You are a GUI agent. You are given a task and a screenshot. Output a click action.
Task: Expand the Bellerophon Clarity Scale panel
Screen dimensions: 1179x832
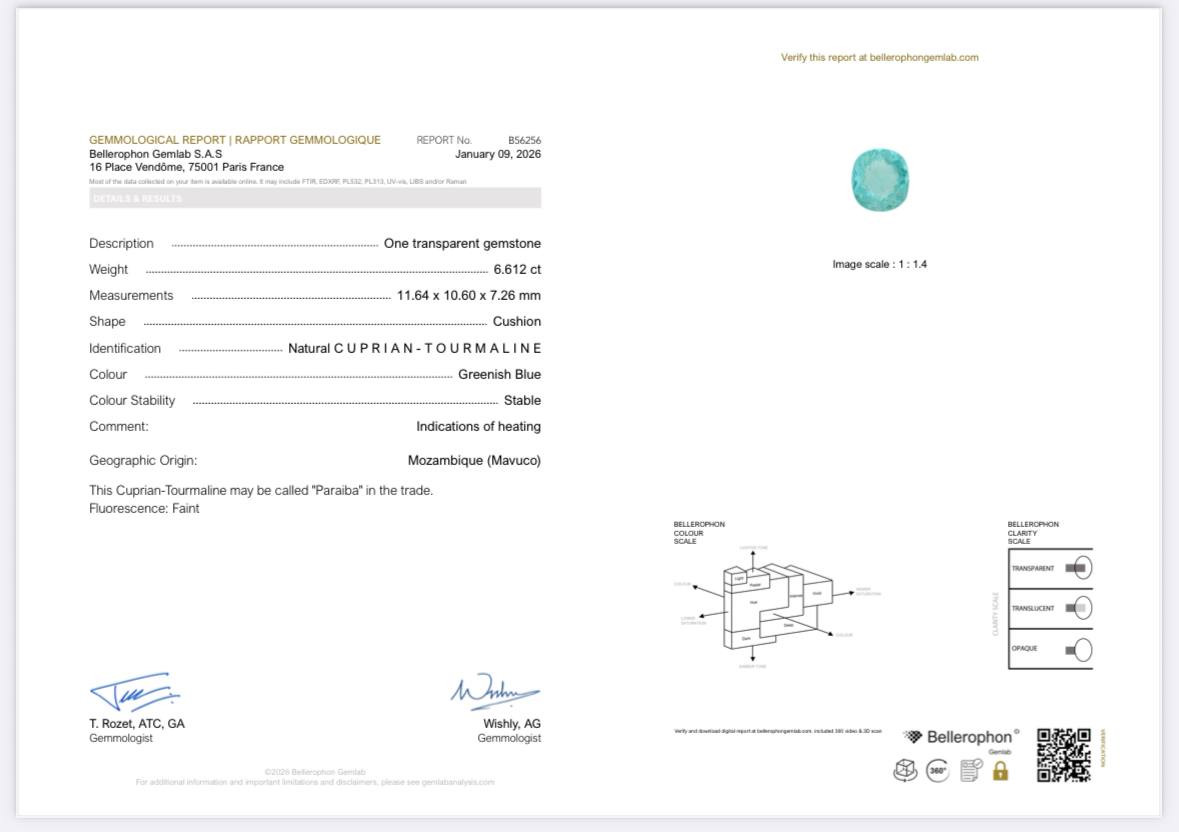(1050, 600)
